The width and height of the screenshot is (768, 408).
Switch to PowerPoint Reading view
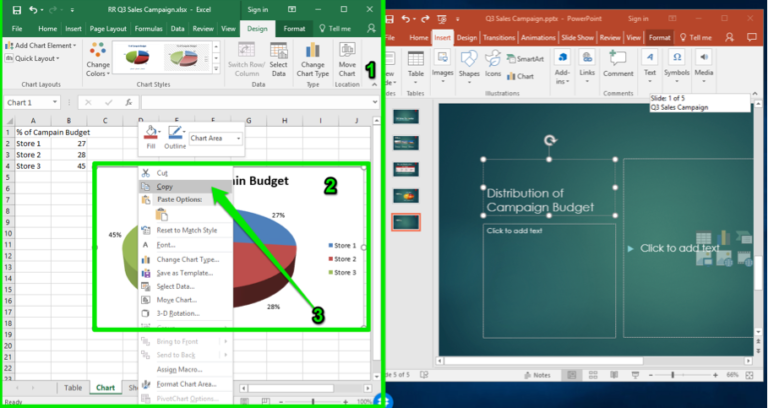614,375
